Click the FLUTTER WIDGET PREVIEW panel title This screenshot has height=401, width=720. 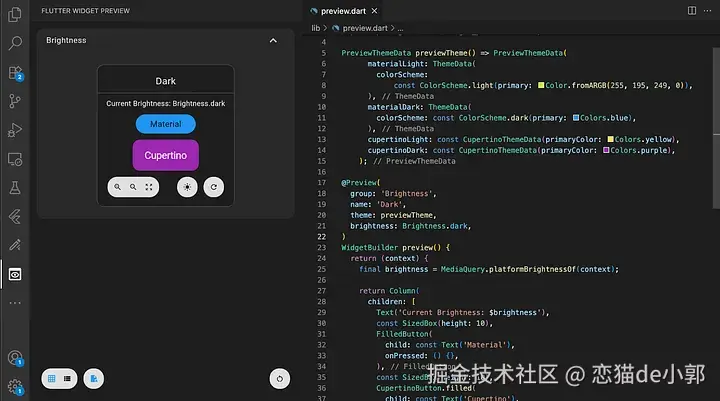point(85,11)
